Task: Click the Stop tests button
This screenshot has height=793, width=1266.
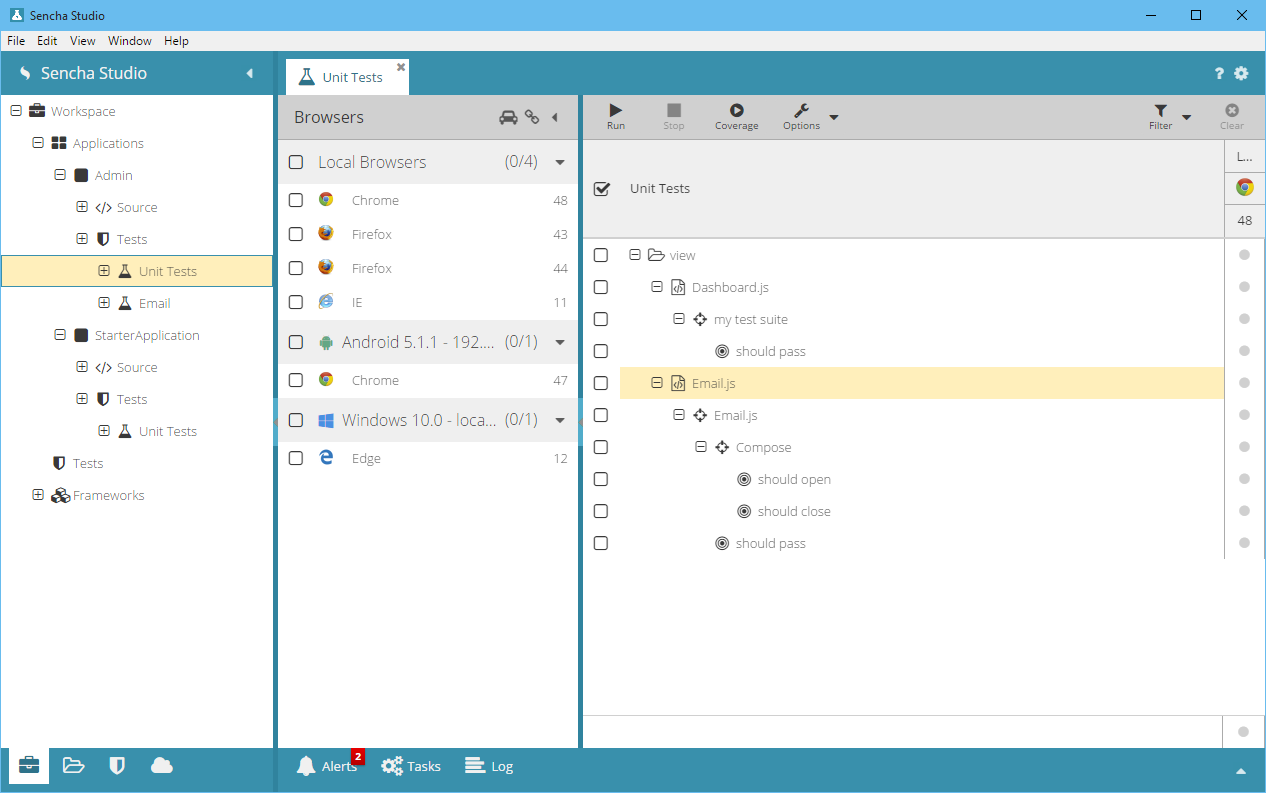Action: pos(674,116)
